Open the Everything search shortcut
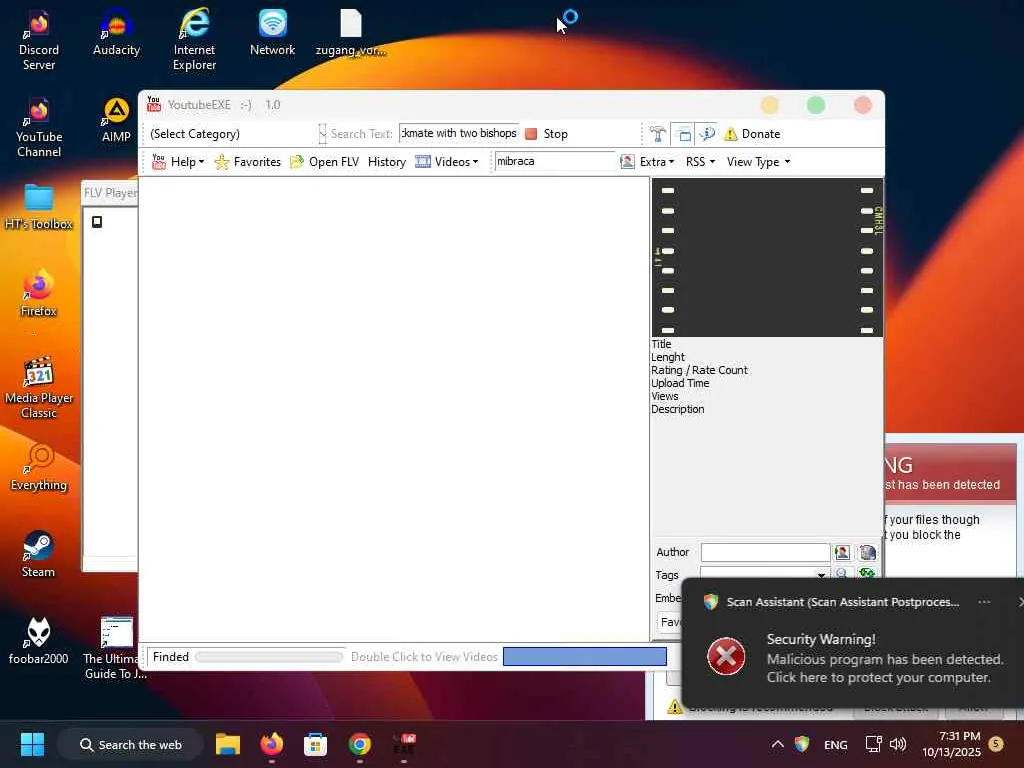 pos(39,468)
